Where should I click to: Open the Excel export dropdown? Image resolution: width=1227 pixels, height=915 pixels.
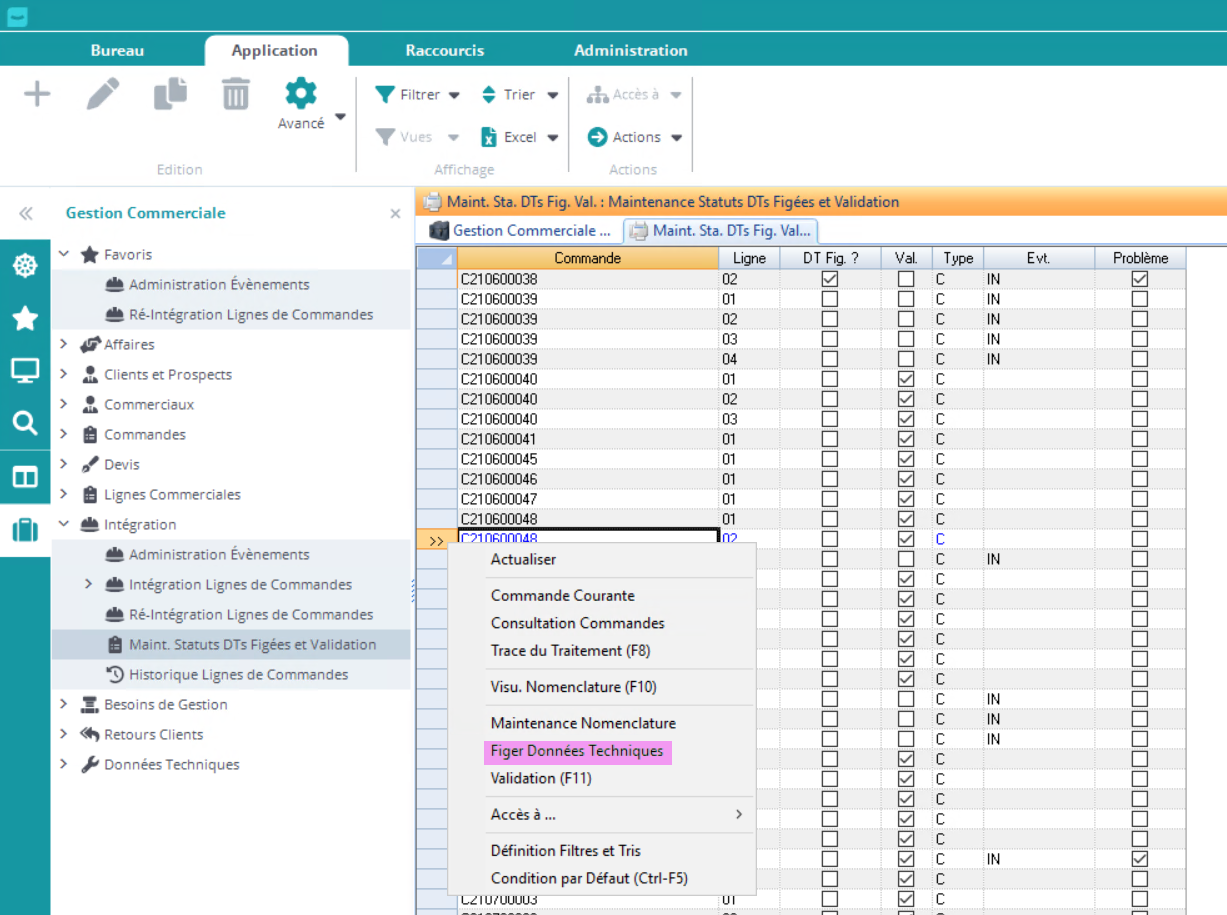tap(518, 137)
